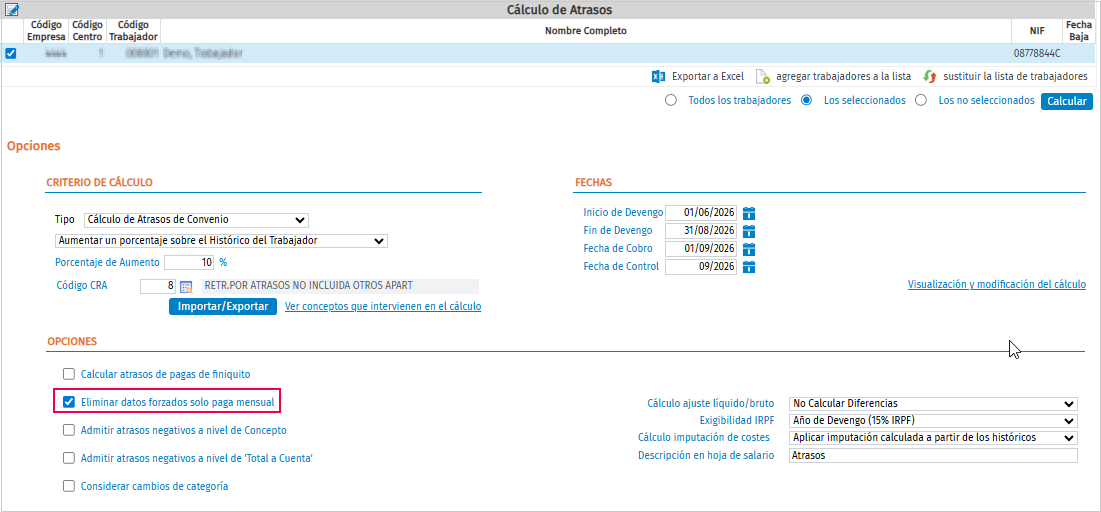This screenshot has width=1101, height=512.
Task: Open the Tipo dropdown
Action: (x=196, y=220)
